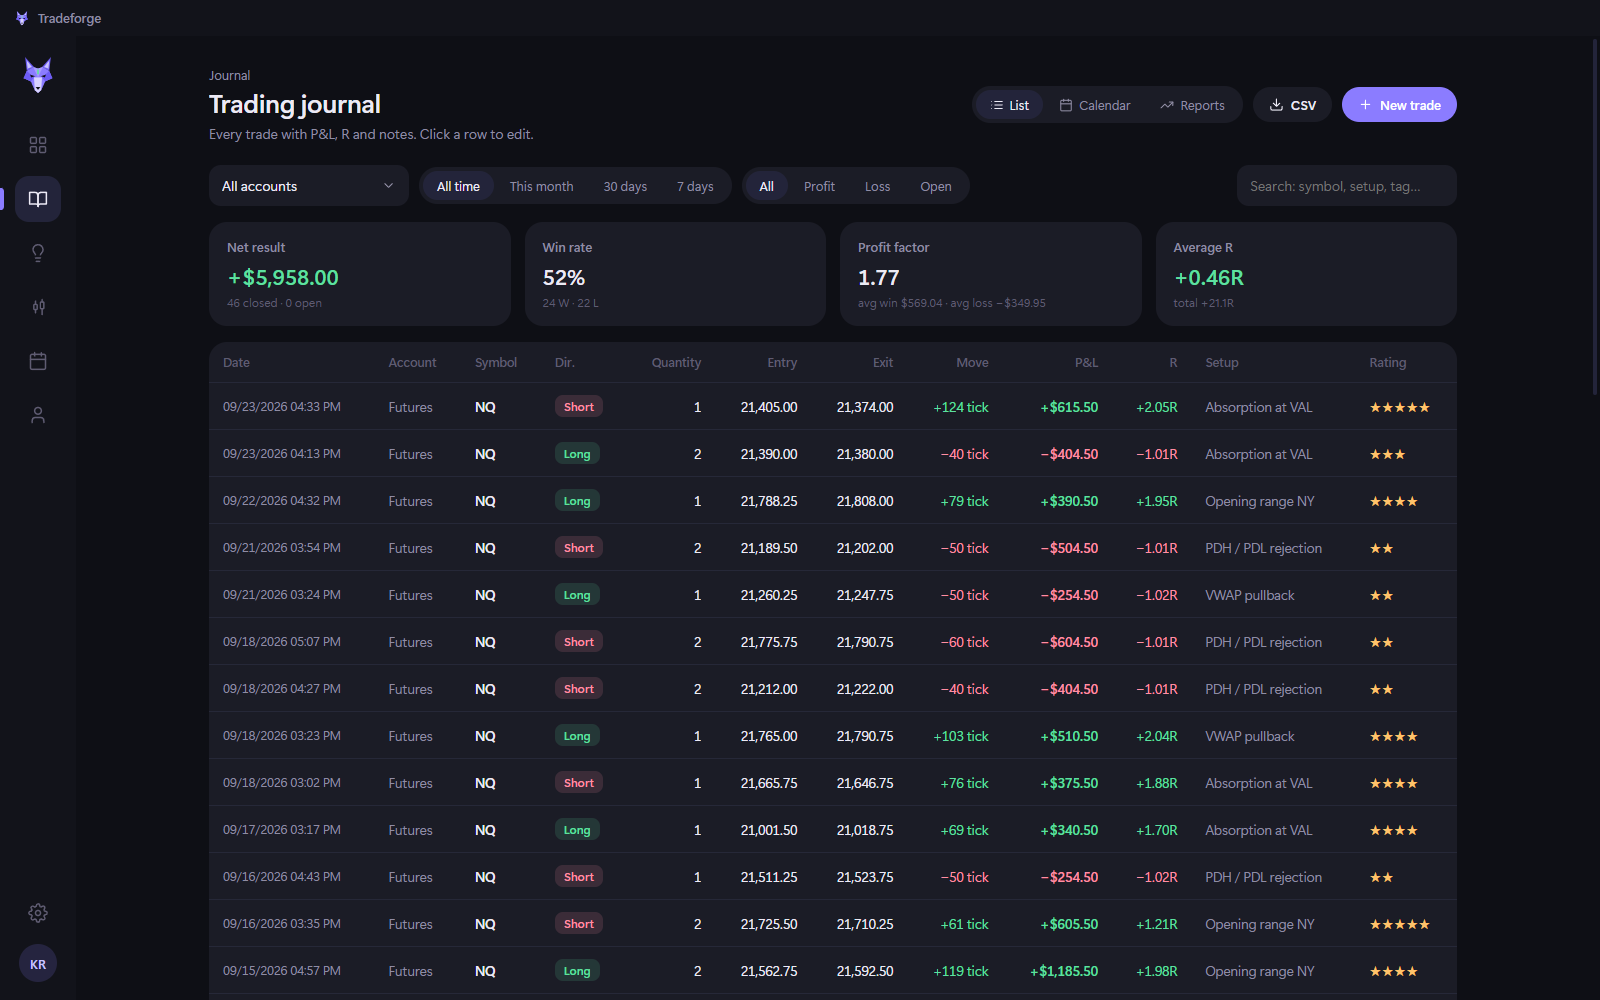Open the settings gear in sidebar
Image resolution: width=1600 pixels, height=1000 pixels.
[x=38, y=913]
